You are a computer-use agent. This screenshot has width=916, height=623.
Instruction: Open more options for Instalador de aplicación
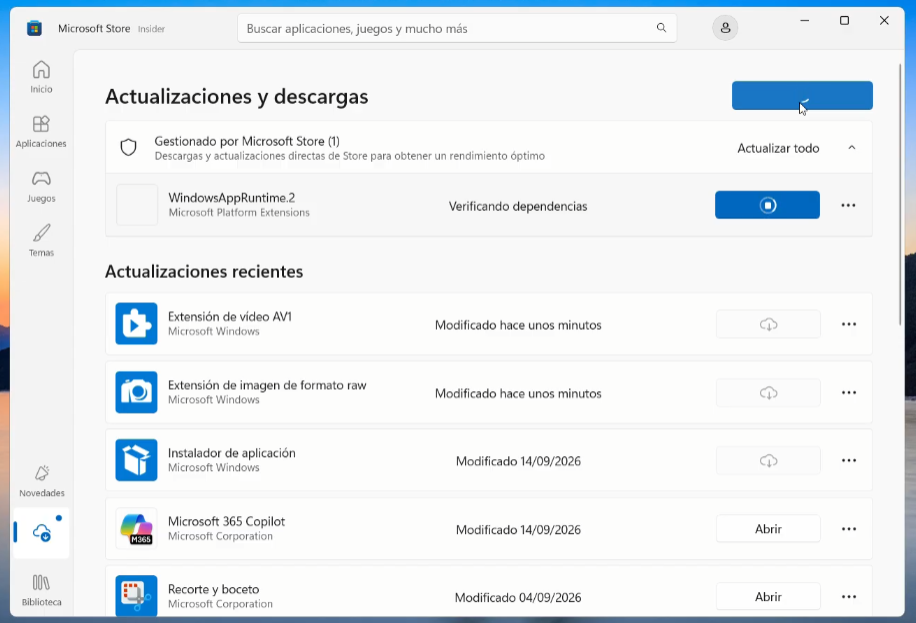pyautogui.click(x=849, y=461)
